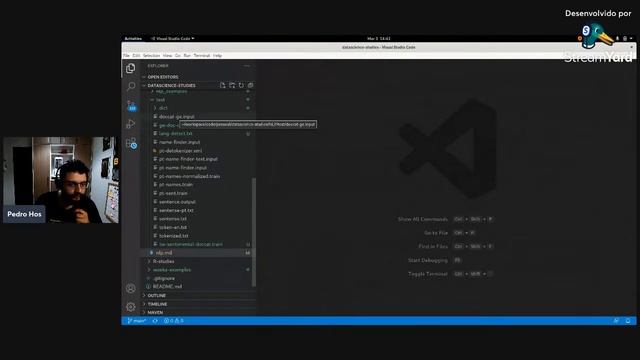Open the Source Control view
The width and height of the screenshot is (640, 360).
point(131,105)
